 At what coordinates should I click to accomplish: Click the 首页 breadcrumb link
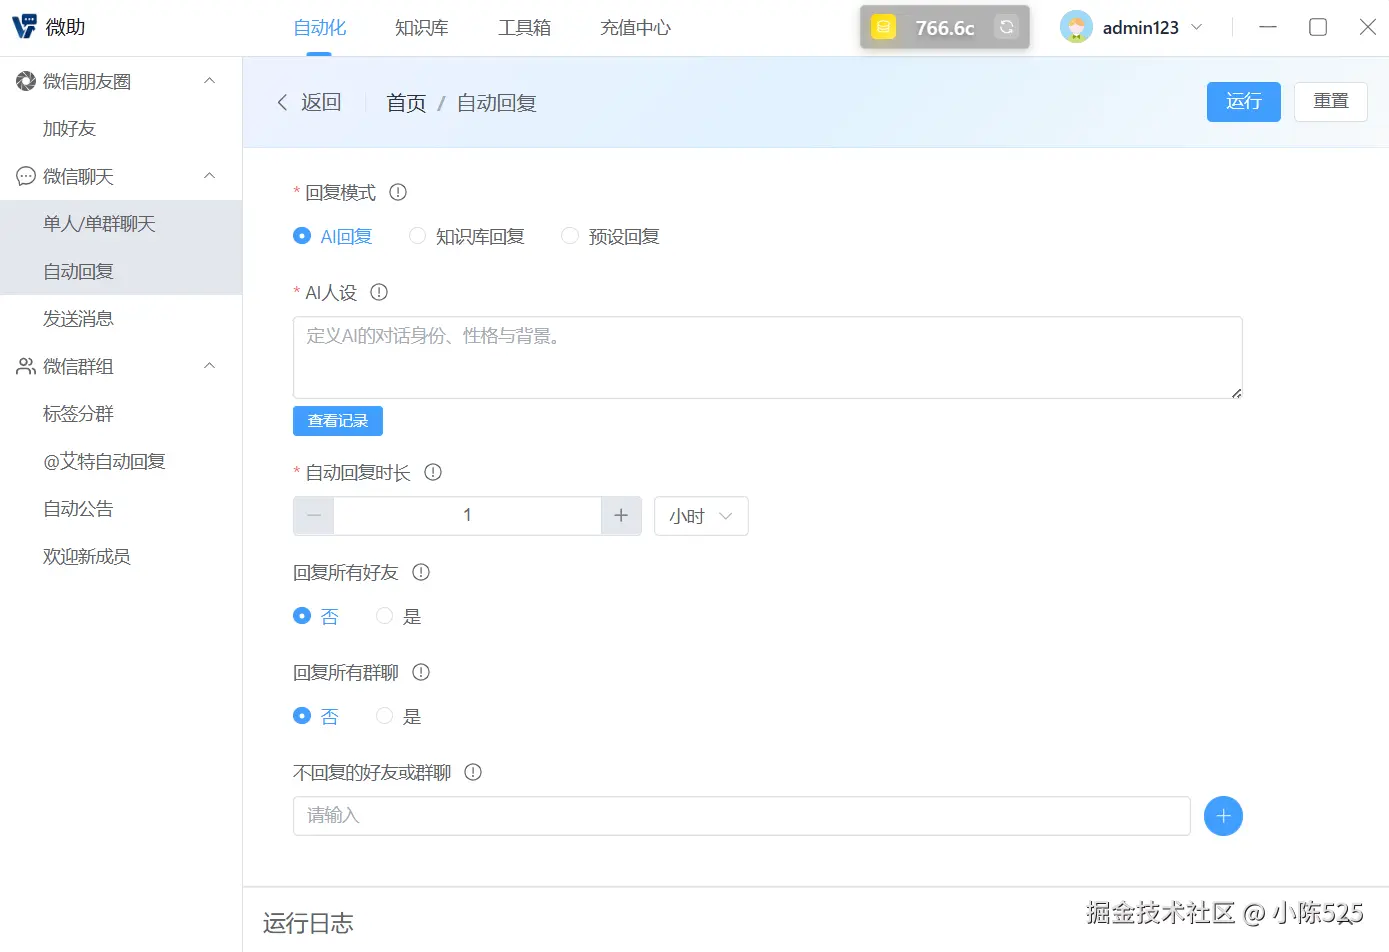tap(406, 103)
